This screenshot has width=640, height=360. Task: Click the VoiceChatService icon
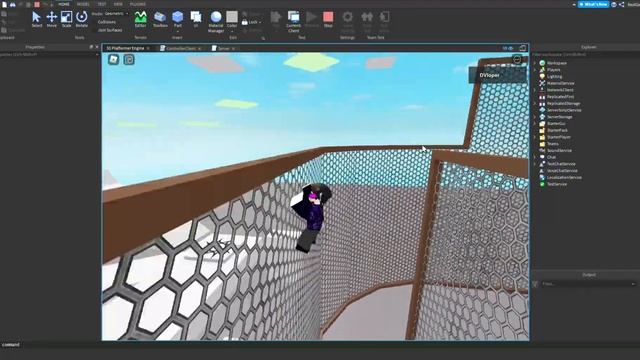coord(542,171)
